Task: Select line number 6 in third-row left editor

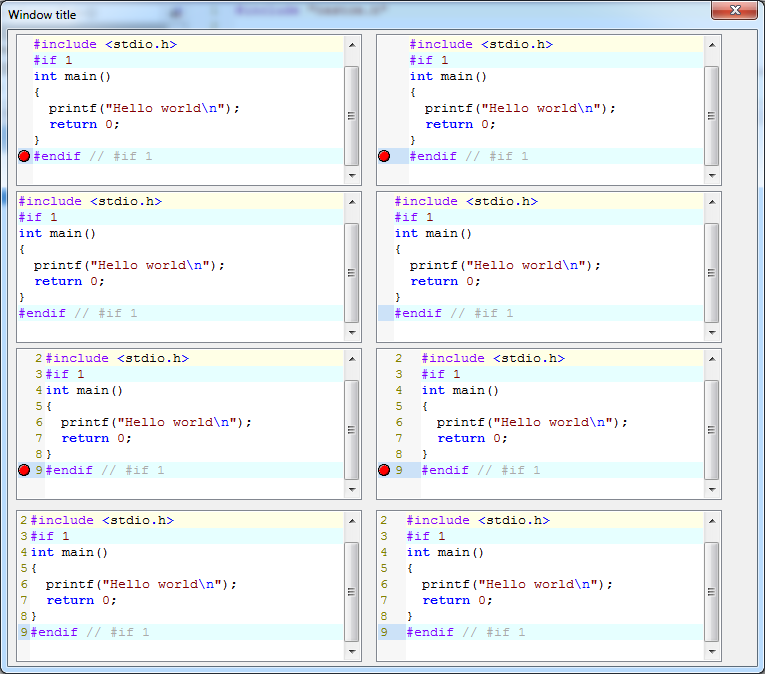Action: tap(39, 422)
